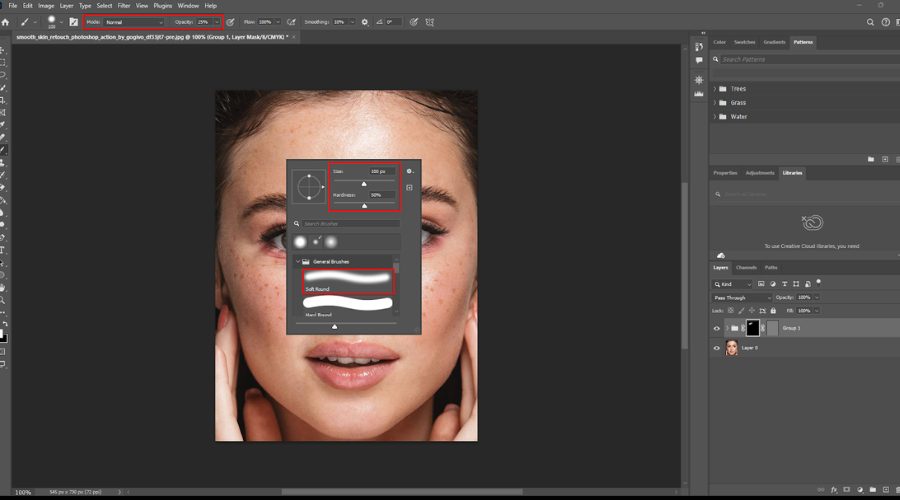Toggle lock image pixels brush icon
Screen dimensions: 900x500
741,311
